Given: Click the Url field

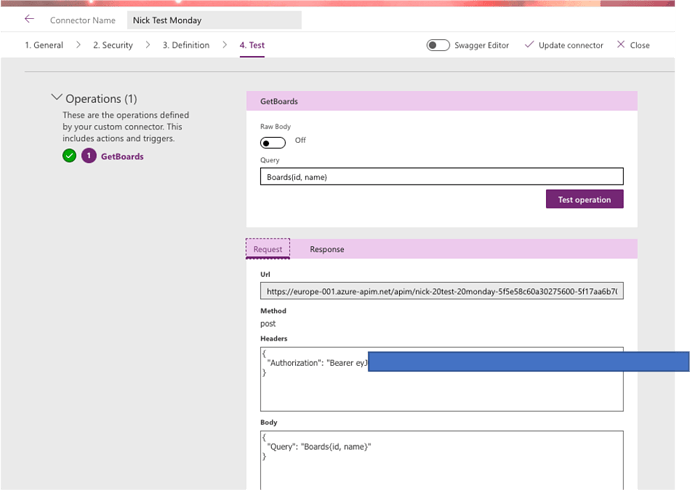Looking at the screenshot, I should coord(441,291).
